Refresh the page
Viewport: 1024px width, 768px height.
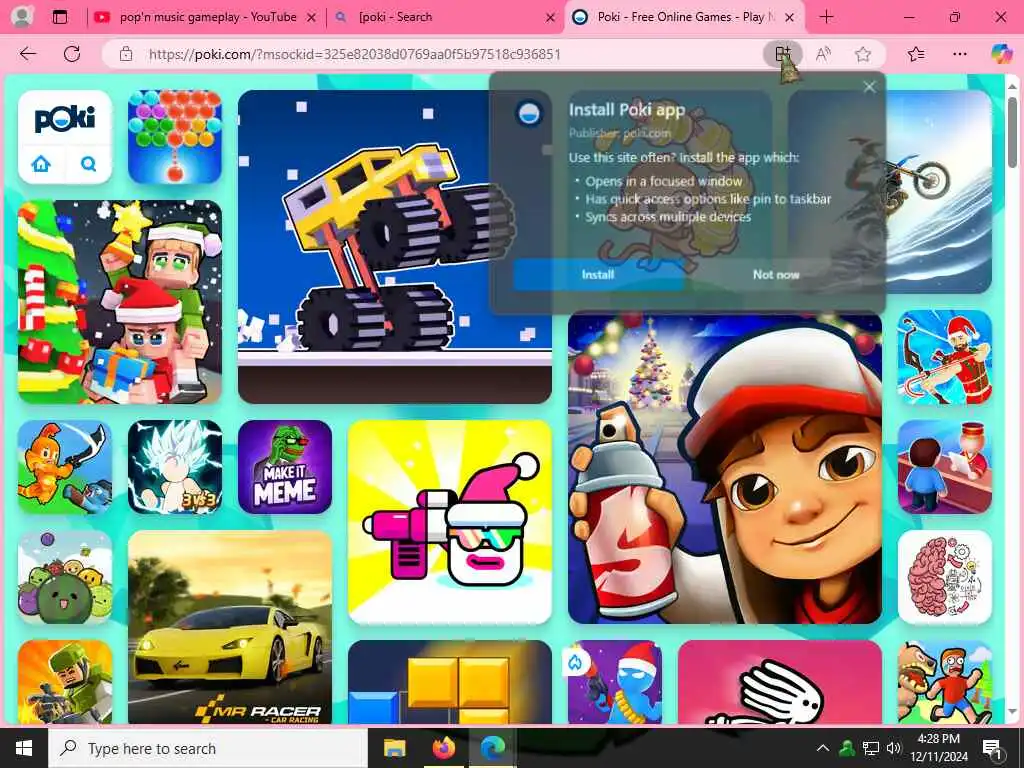(72, 54)
